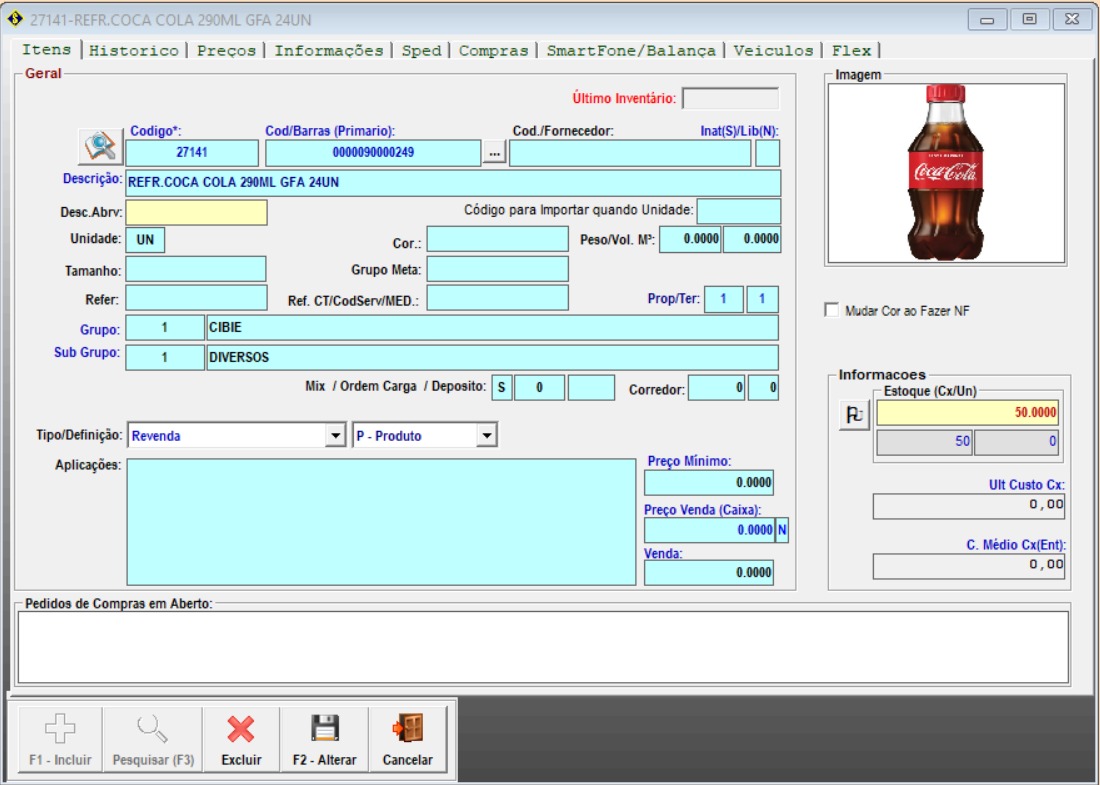Expand the Revenda type dropdown

[335, 436]
